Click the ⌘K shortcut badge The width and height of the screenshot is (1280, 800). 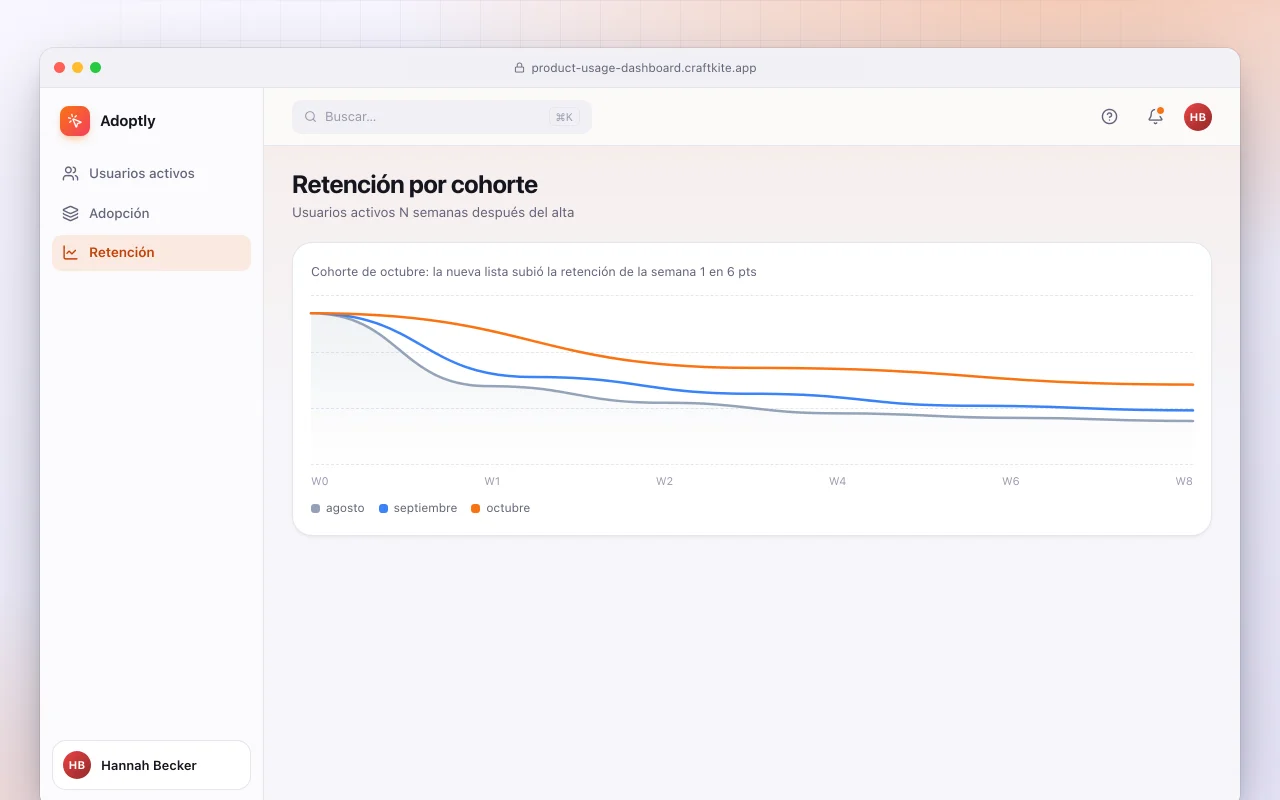(x=564, y=117)
